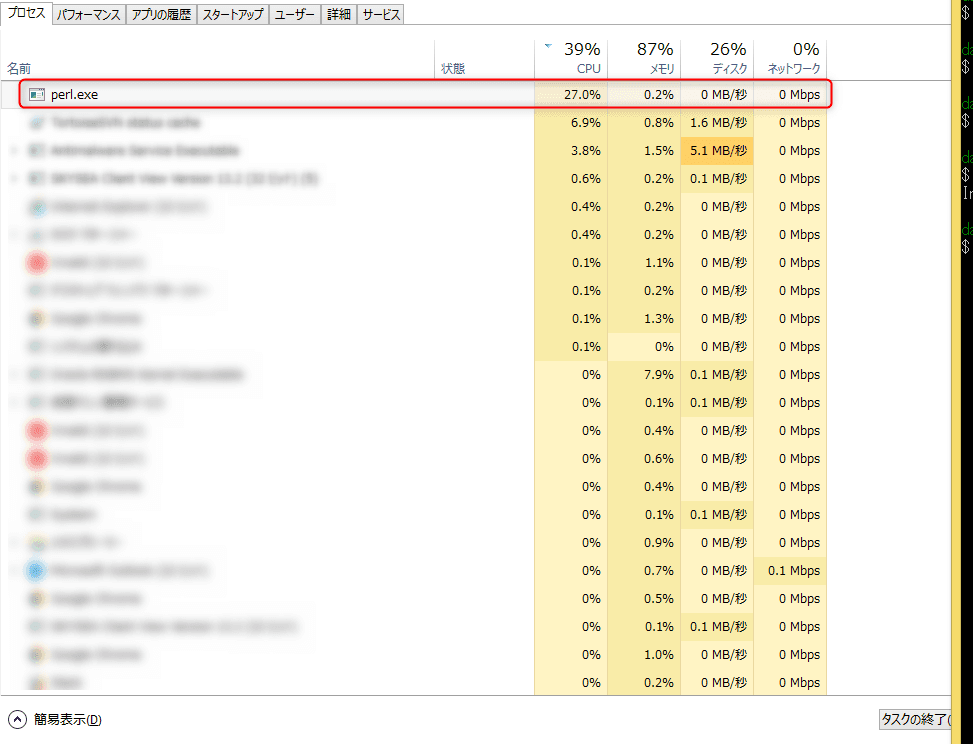Open the サービス tab
Image resolution: width=973 pixels, height=744 pixels.
click(x=380, y=14)
